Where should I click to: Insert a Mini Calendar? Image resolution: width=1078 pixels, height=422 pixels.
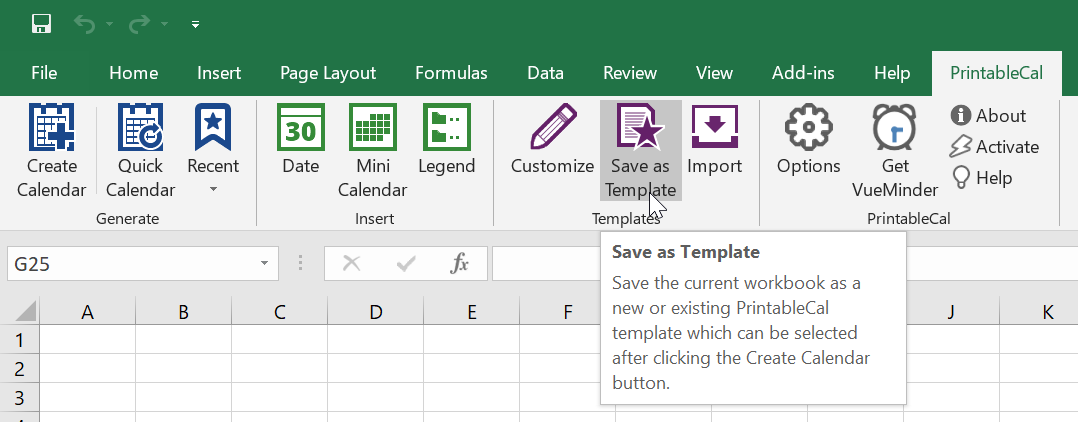click(372, 128)
